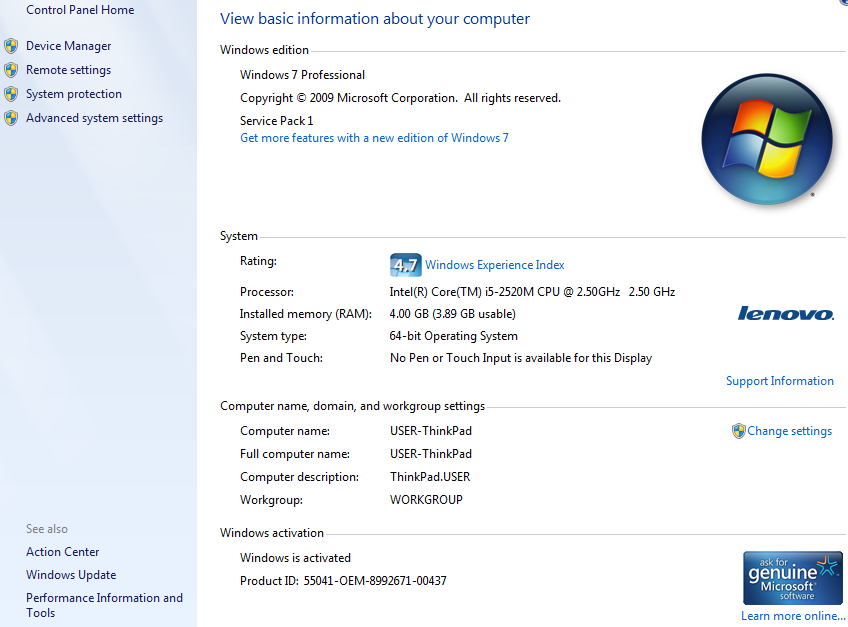Click the description value 'ThinkPad.USER'
The width and height of the screenshot is (848, 627).
430,477
